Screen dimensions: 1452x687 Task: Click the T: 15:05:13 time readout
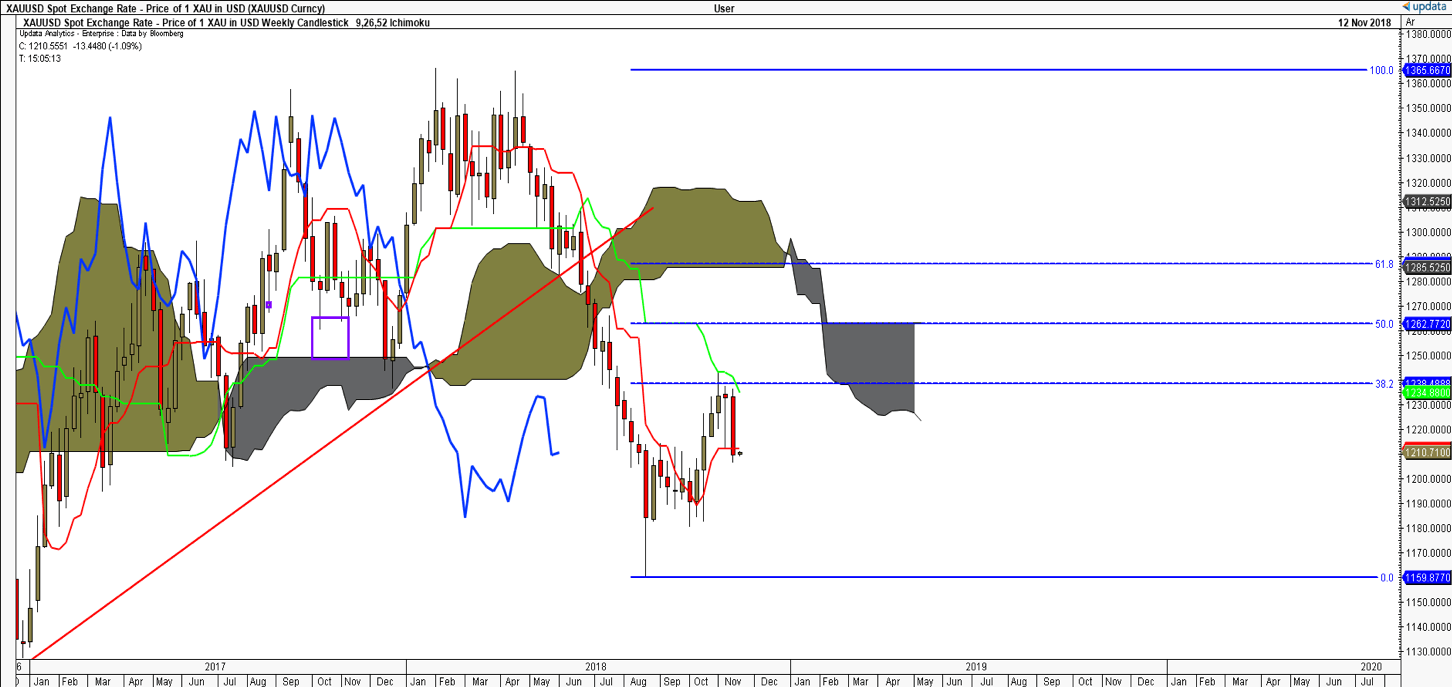click(40, 58)
